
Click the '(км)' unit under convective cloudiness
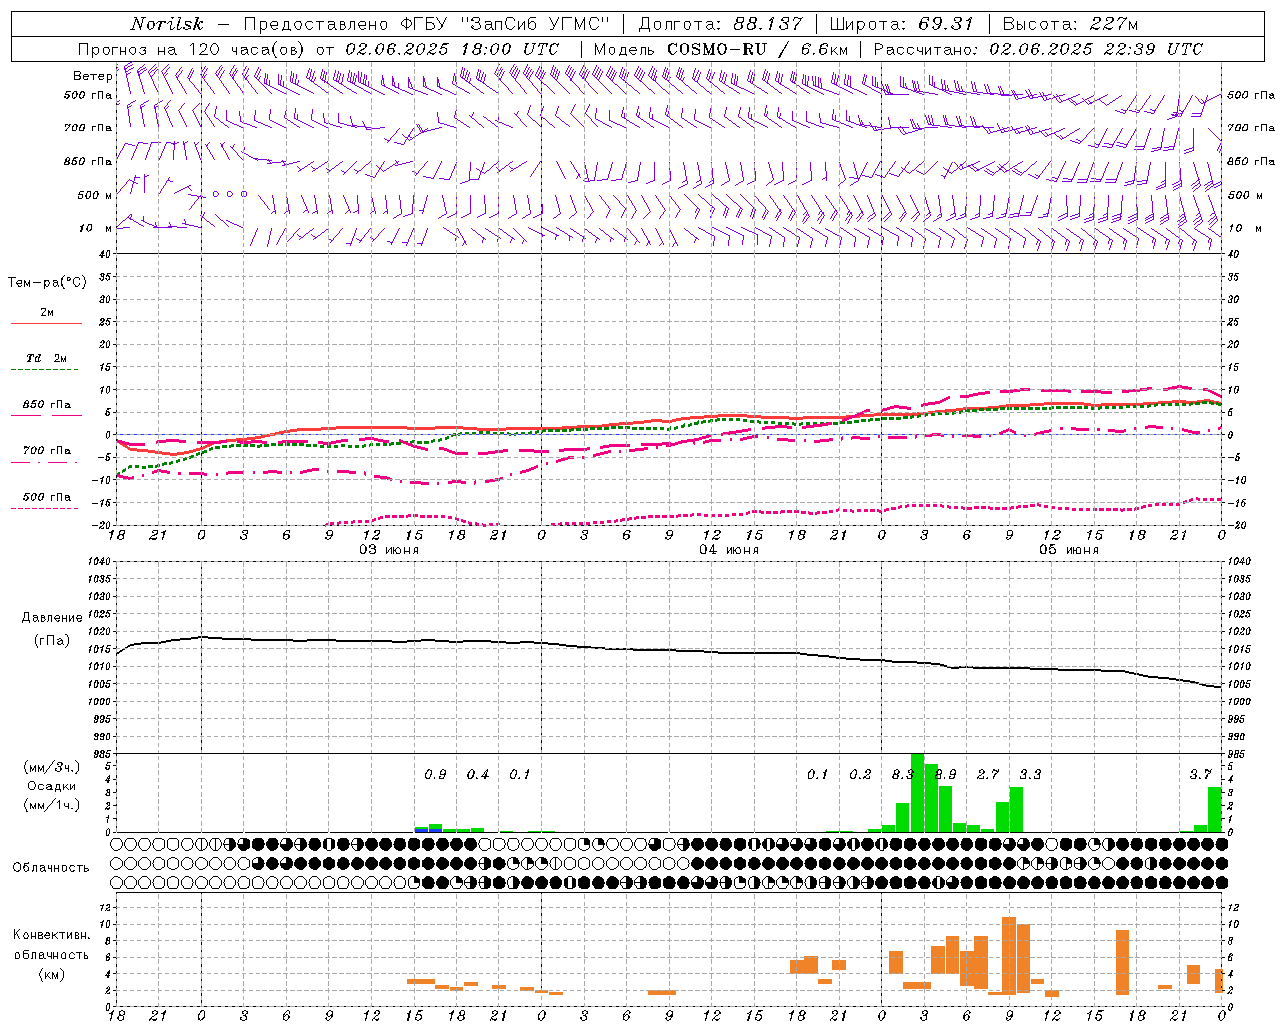51,974
